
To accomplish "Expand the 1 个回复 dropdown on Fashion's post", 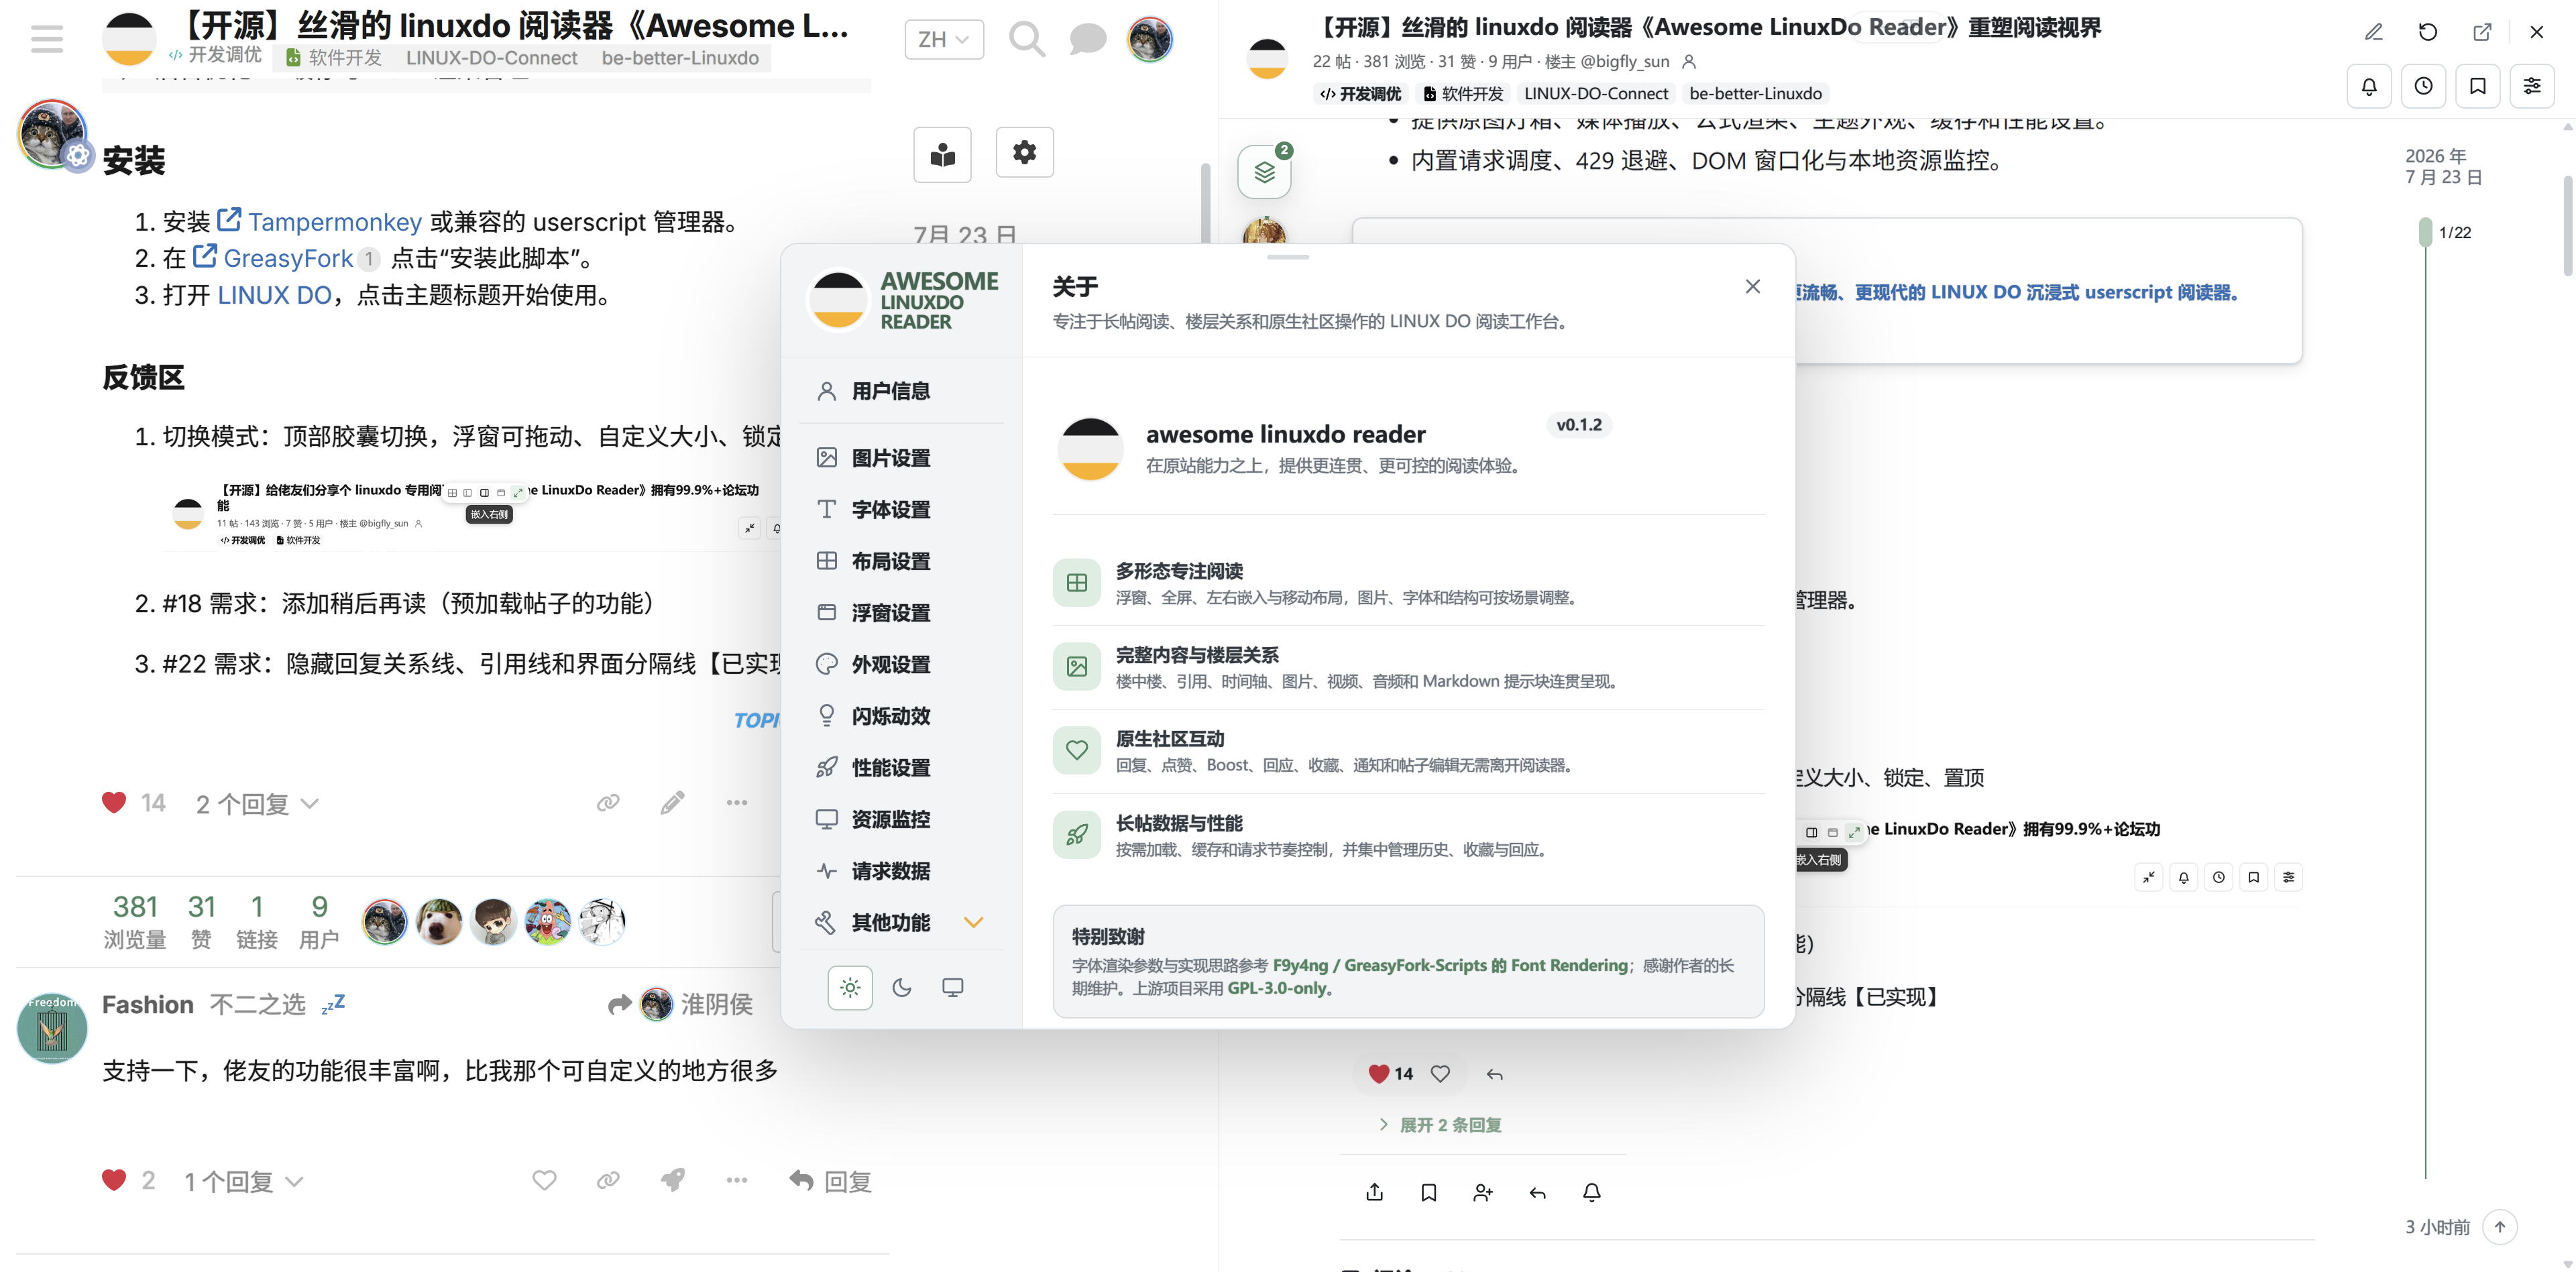I will tap(243, 1182).
